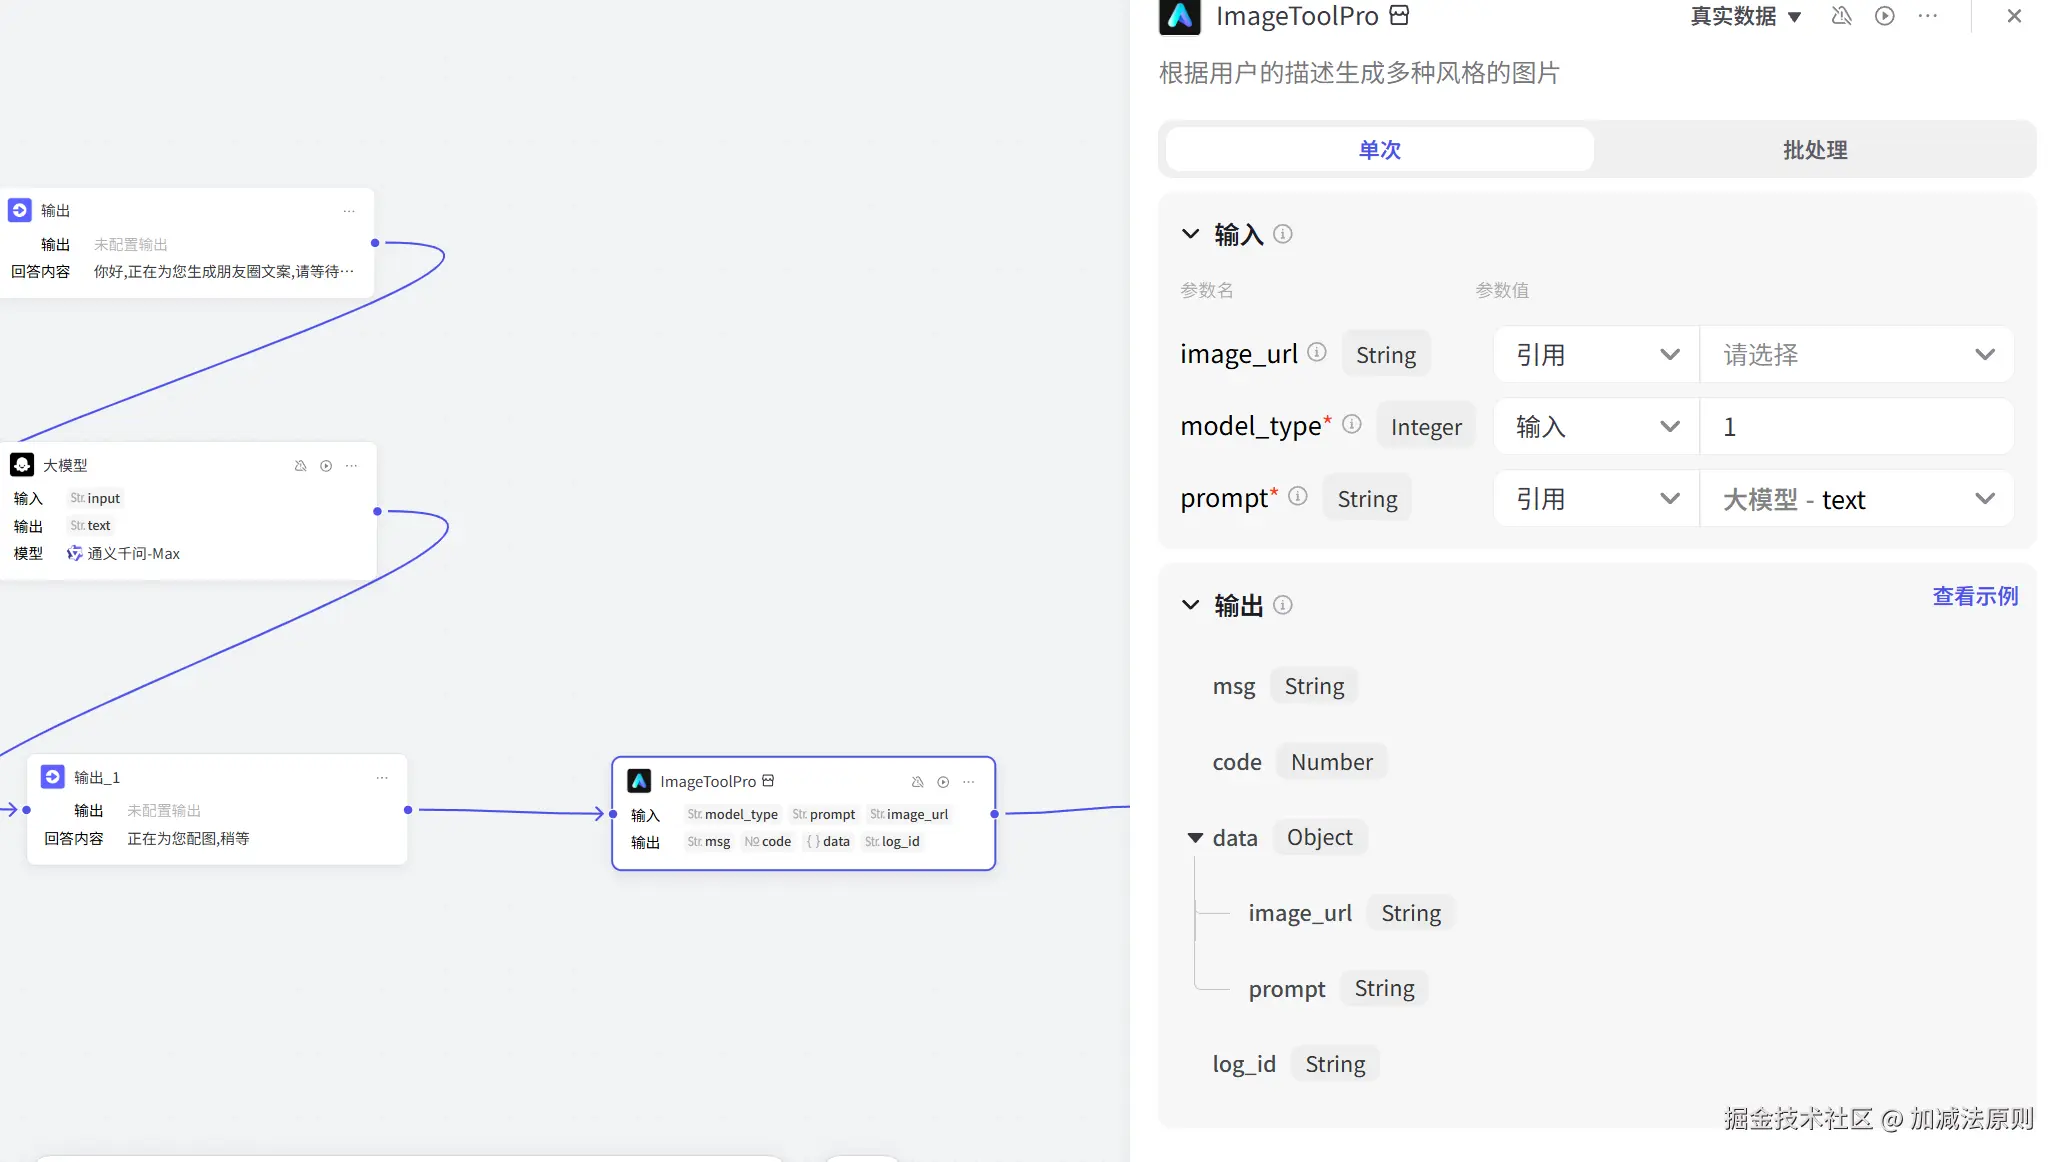Click the info icon beside the 输入 section
2064x1162 pixels.
coord(1285,234)
